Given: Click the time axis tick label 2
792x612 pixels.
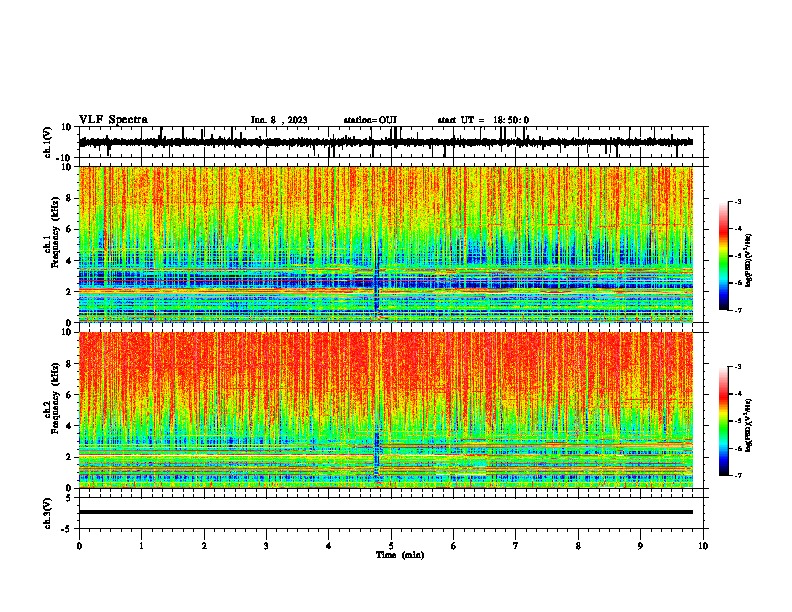Looking at the screenshot, I should [204, 546].
